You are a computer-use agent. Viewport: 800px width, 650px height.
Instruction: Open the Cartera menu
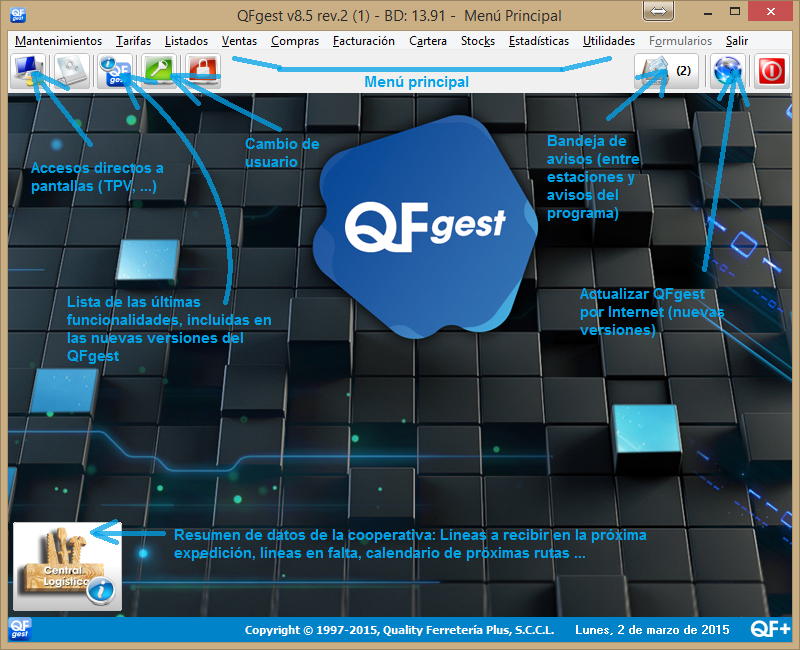[428, 41]
